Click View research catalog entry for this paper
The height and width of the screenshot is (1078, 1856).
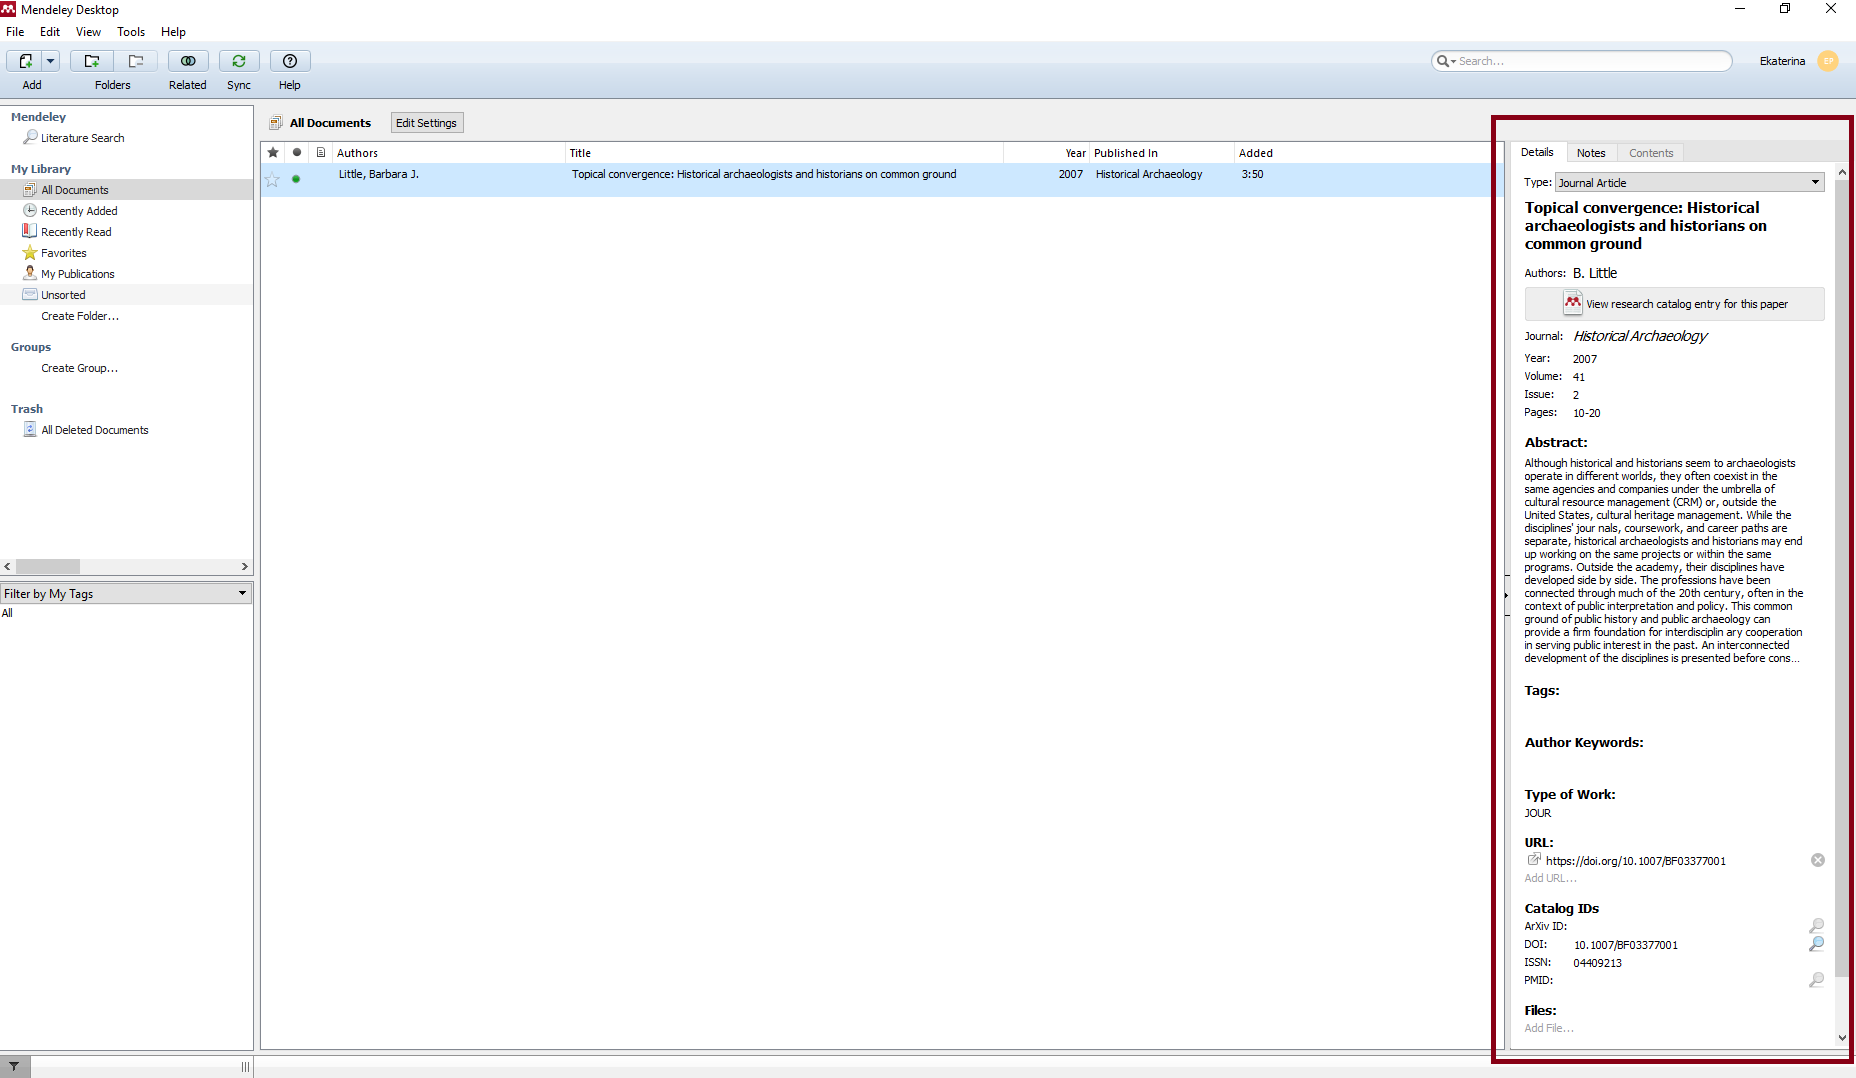(x=1674, y=304)
